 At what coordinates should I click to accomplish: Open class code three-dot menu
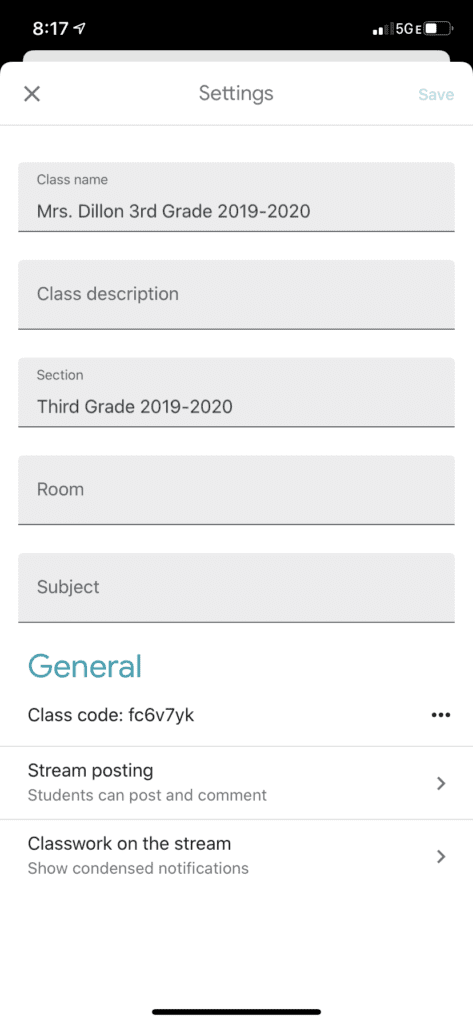[441, 715]
